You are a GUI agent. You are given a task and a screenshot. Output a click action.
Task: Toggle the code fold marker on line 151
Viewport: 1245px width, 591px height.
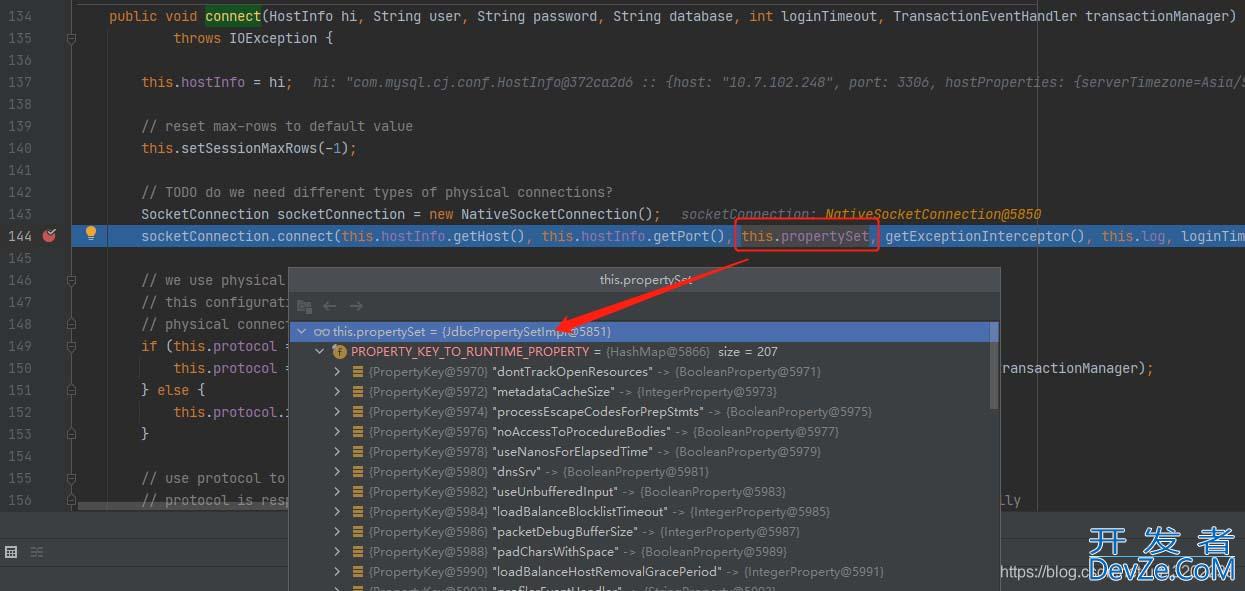(71, 390)
